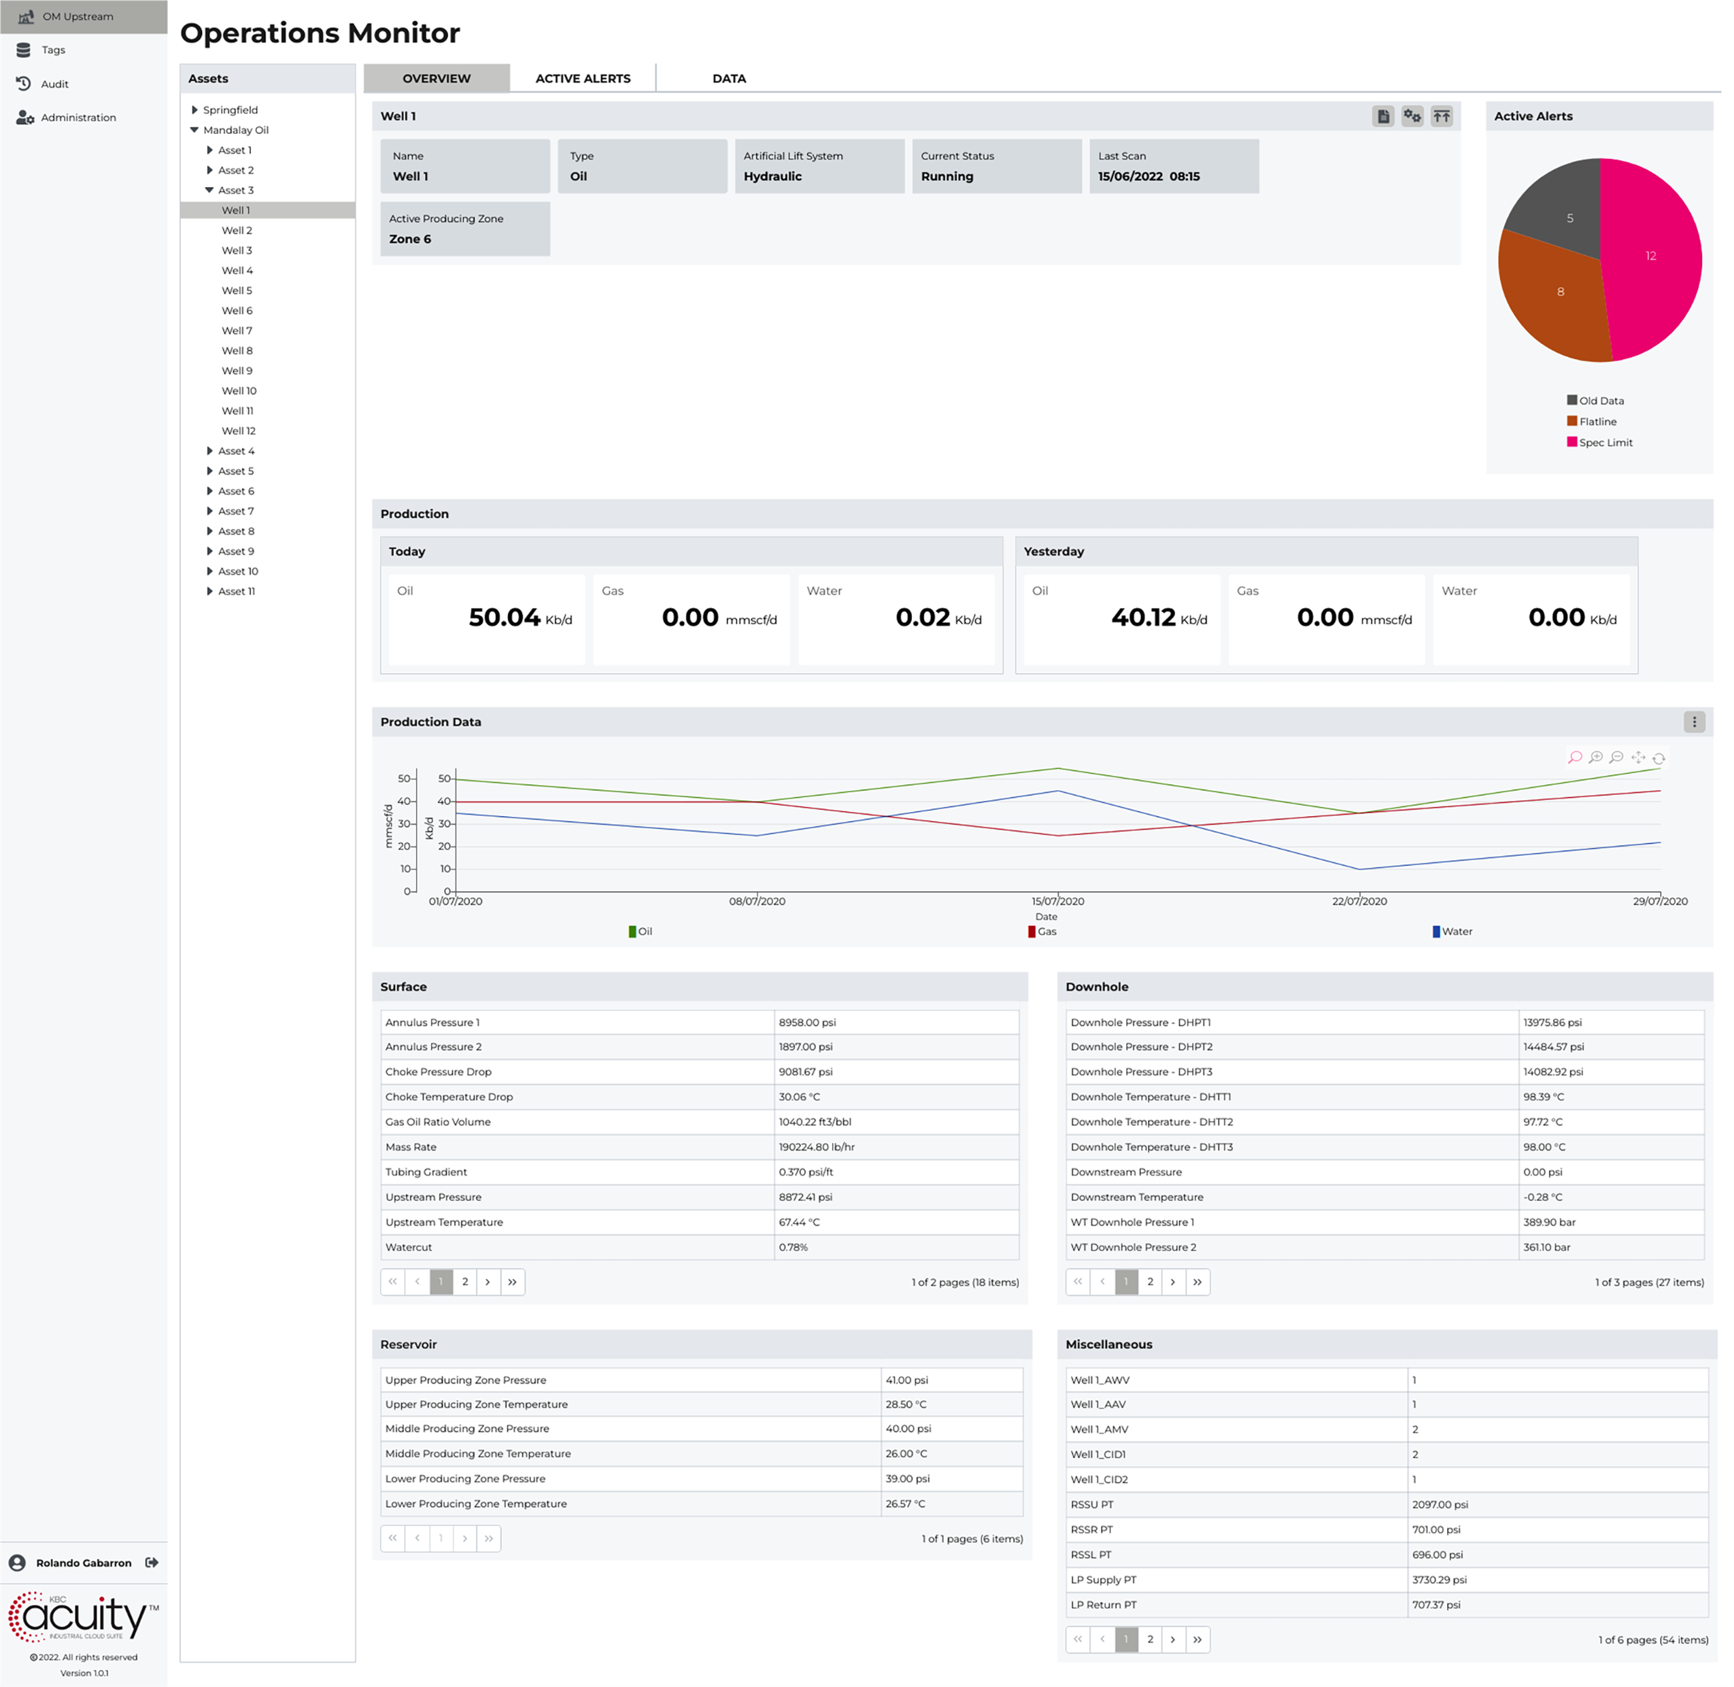The height and width of the screenshot is (1687, 1734).
Task: Zoom in on the Production Data chart
Action: pyautogui.click(x=1596, y=758)
